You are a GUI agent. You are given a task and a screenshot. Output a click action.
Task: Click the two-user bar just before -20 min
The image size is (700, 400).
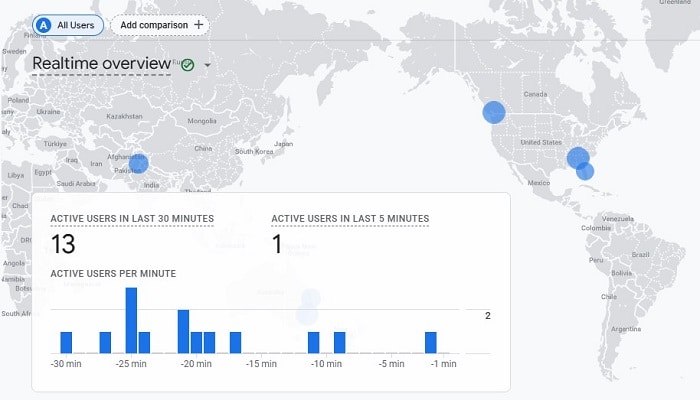coord(183,332)
